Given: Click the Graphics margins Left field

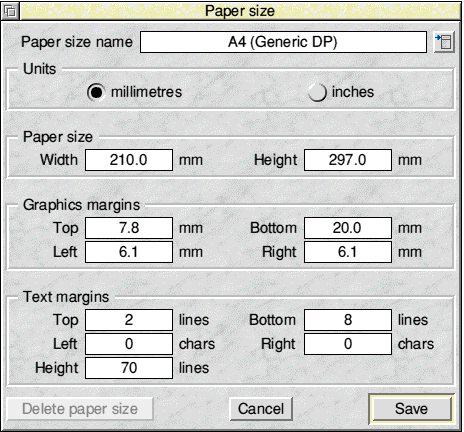Looking at the screenshot, I should [x=129, y=252].
